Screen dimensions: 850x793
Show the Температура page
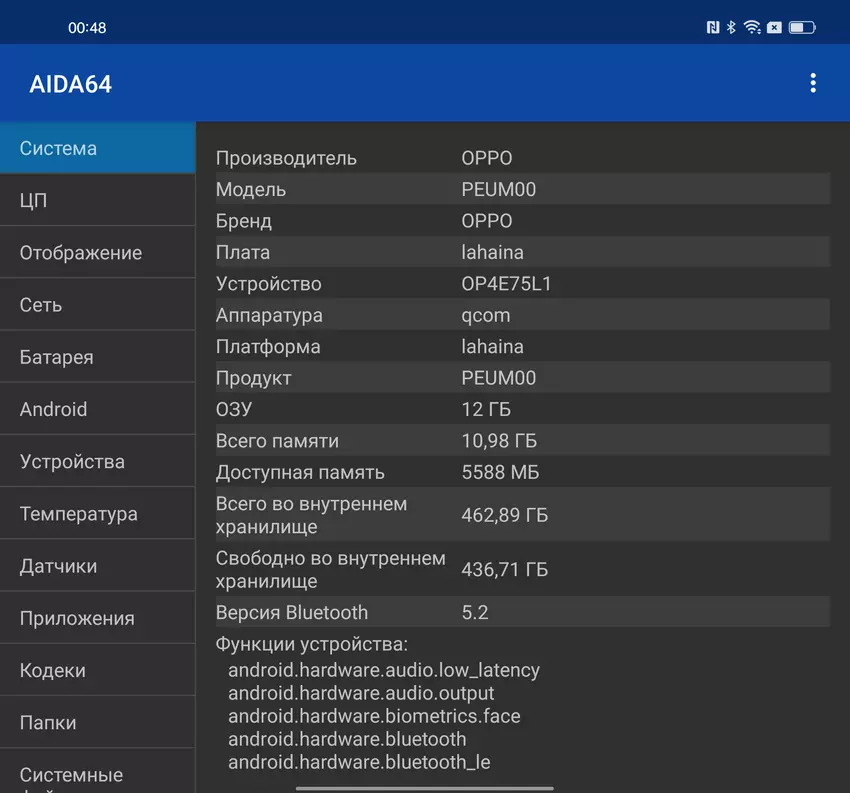coord(97,514)
